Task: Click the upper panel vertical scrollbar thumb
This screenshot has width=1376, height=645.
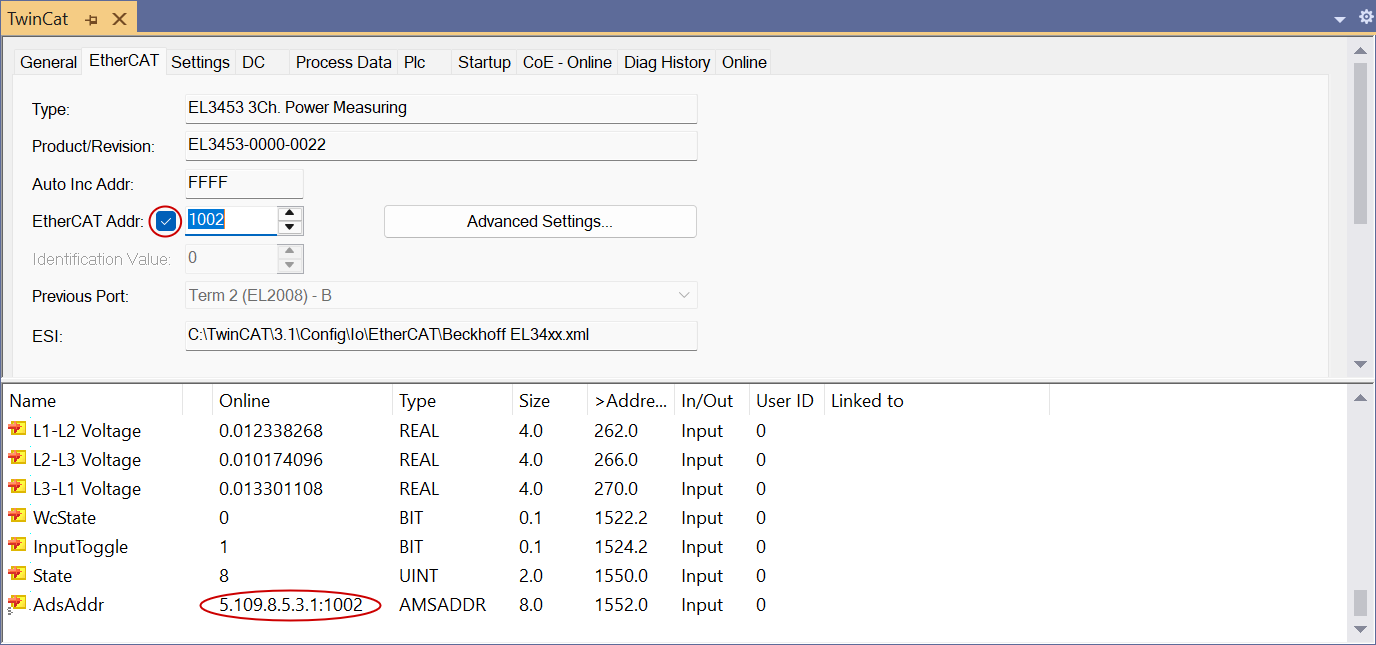Action: pyautogui.click(x=1359, y=140)
